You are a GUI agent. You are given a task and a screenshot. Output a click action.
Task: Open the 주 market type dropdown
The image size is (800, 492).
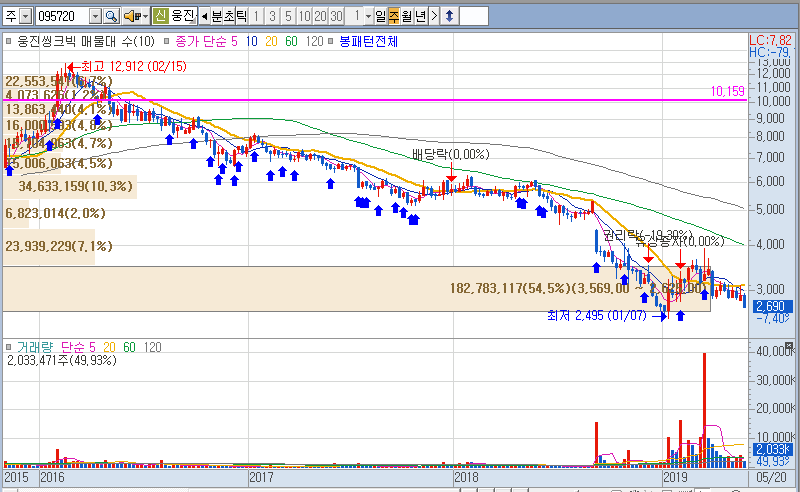tap(26, 17)
